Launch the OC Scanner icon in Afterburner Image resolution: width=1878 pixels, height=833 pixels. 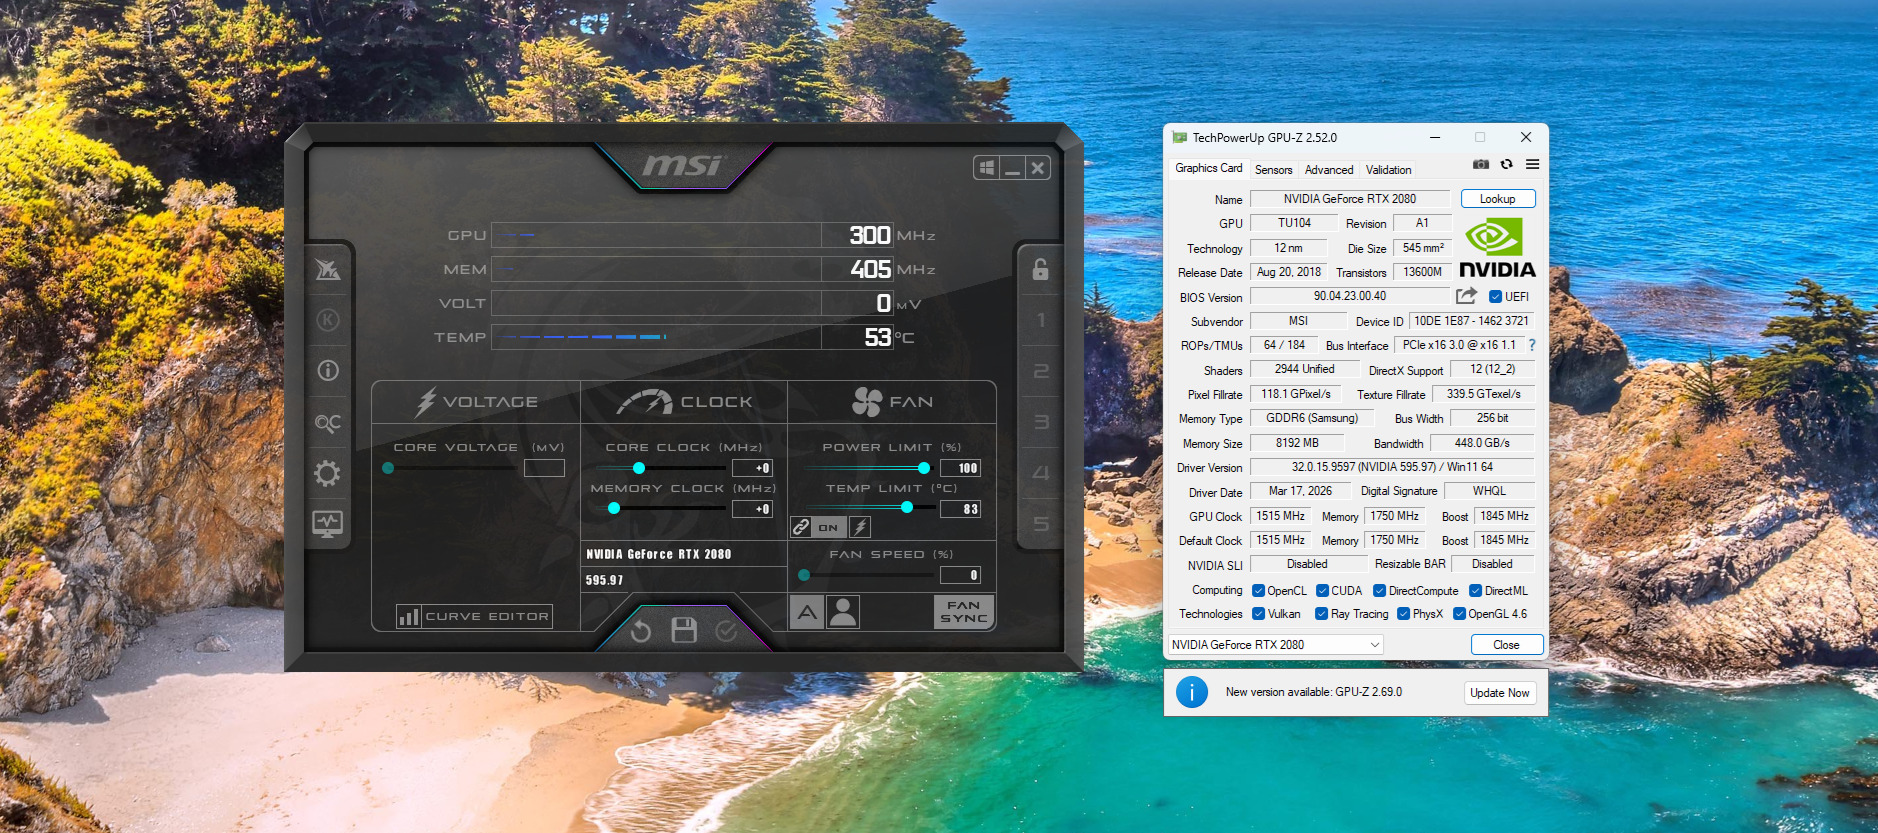(328, 423)
